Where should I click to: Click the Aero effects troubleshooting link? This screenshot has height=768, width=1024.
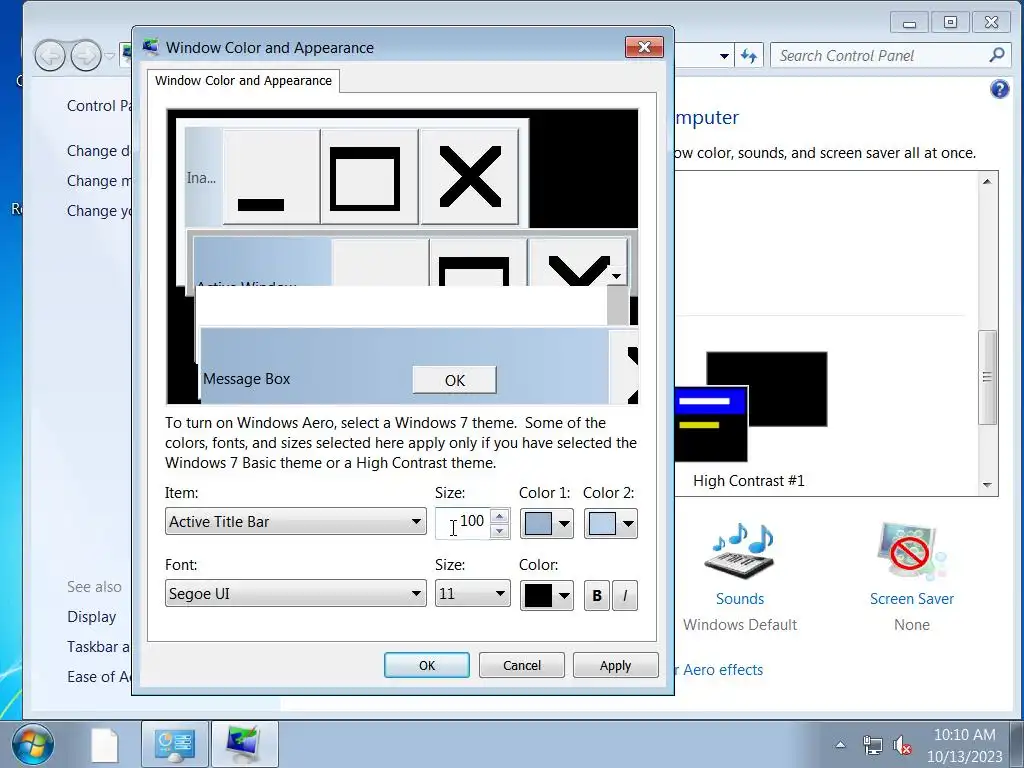coord(718,670)
